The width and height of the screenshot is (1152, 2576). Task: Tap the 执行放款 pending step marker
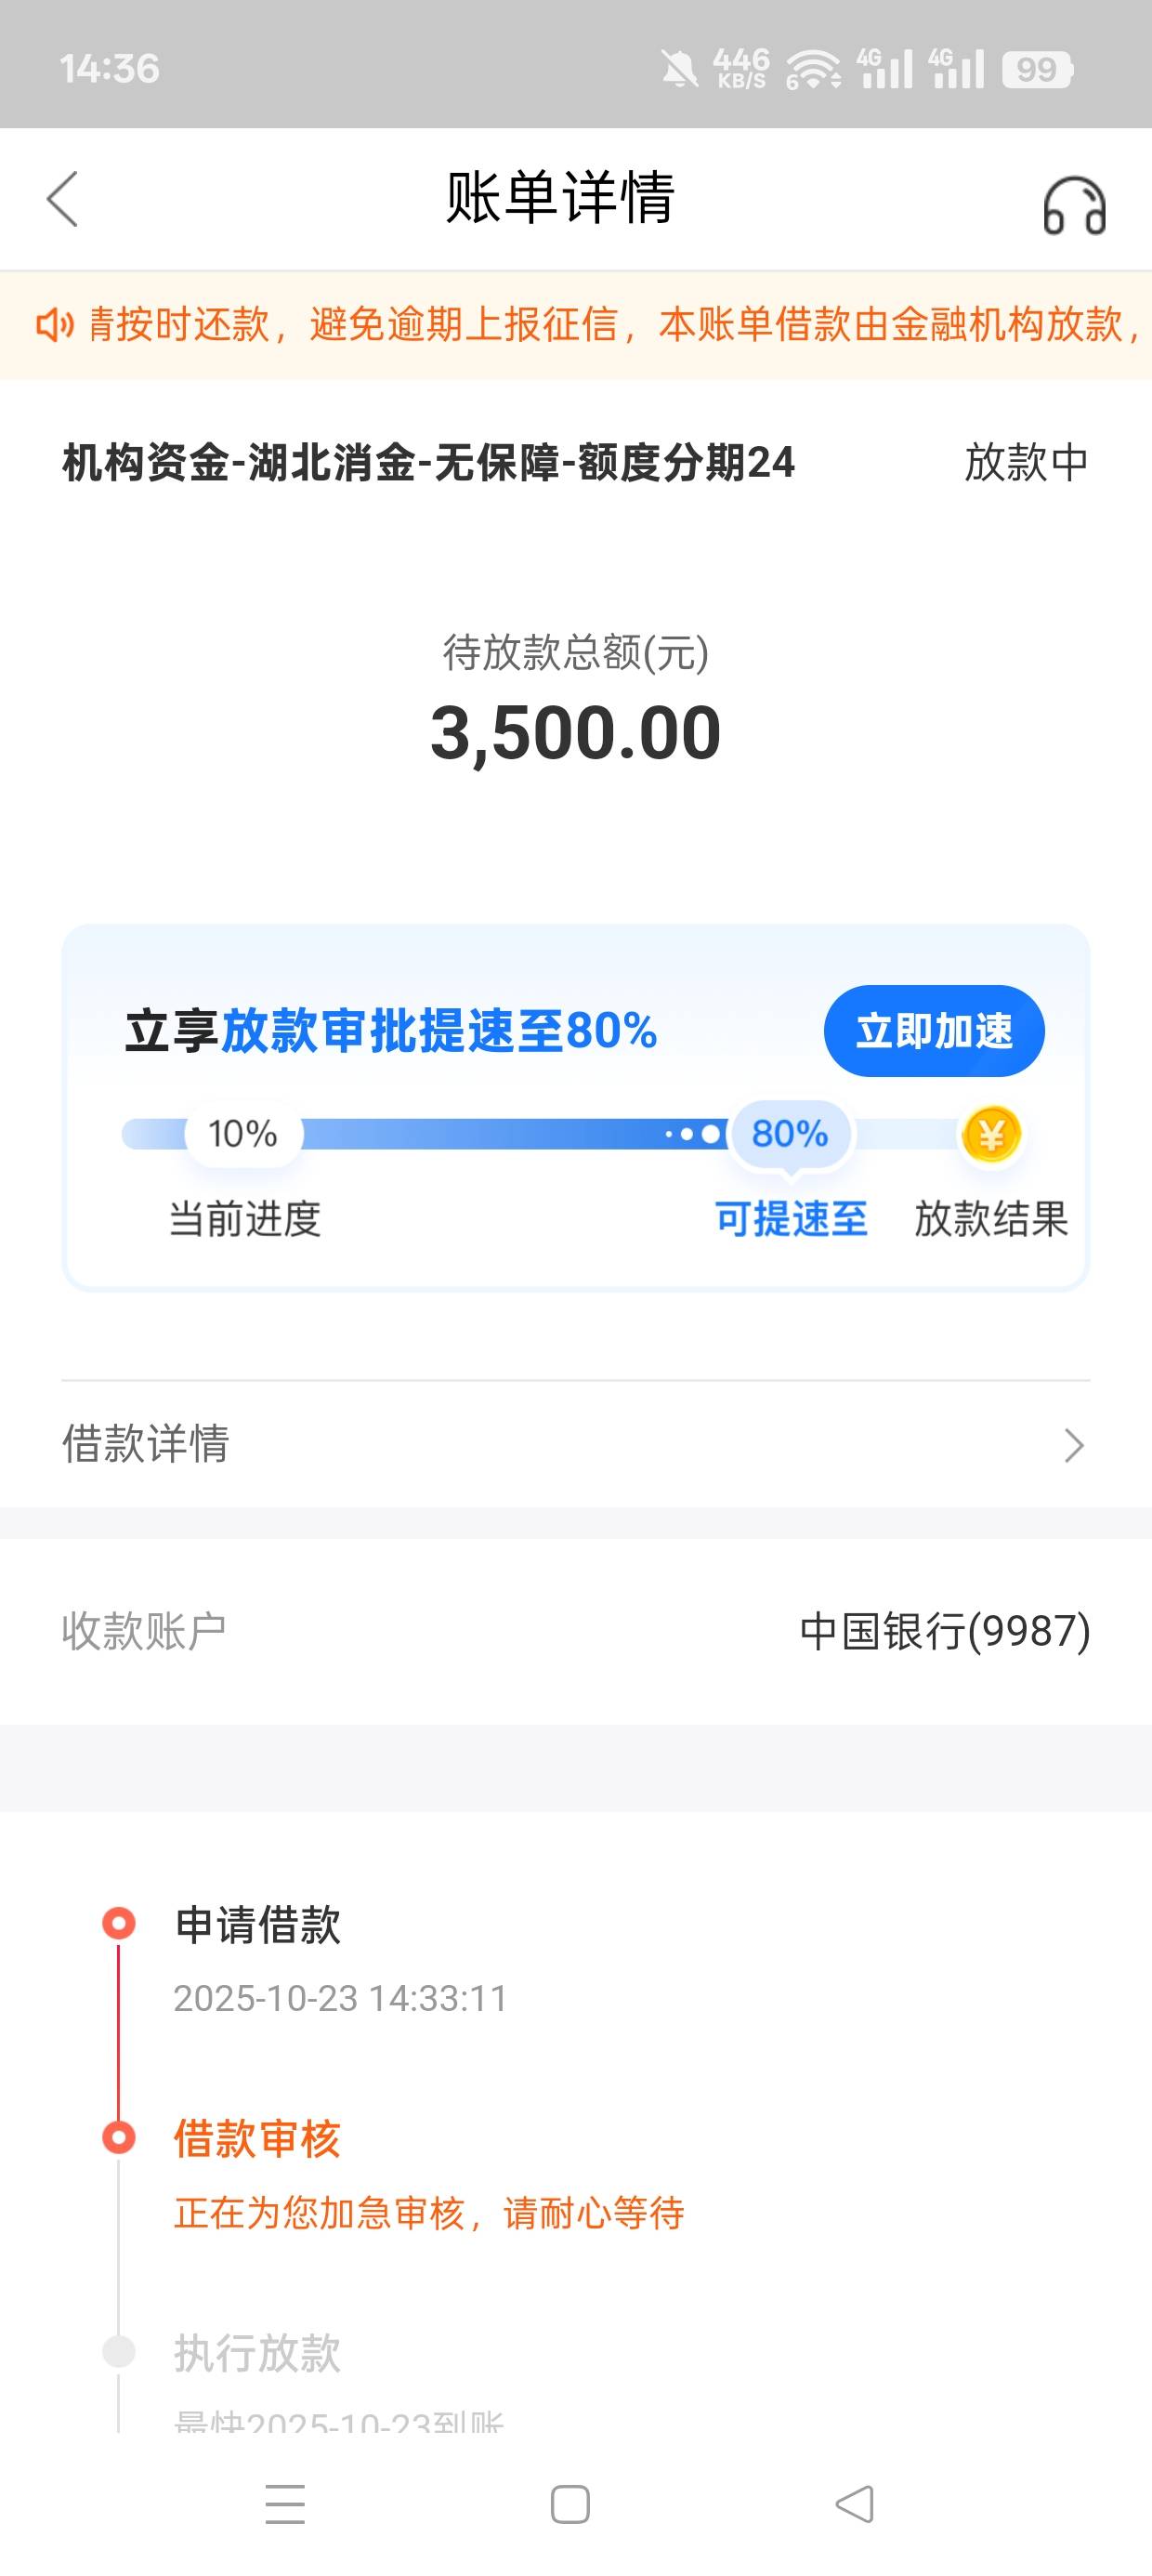(x=119, y=2351)
